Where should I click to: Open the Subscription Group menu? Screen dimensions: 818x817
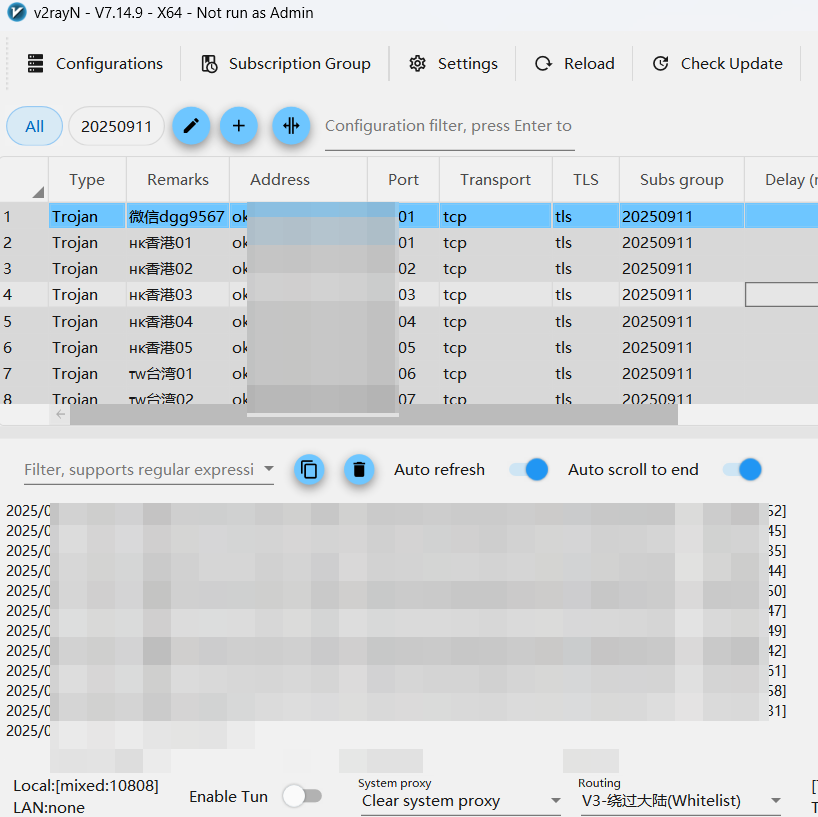tap(286, 64)
